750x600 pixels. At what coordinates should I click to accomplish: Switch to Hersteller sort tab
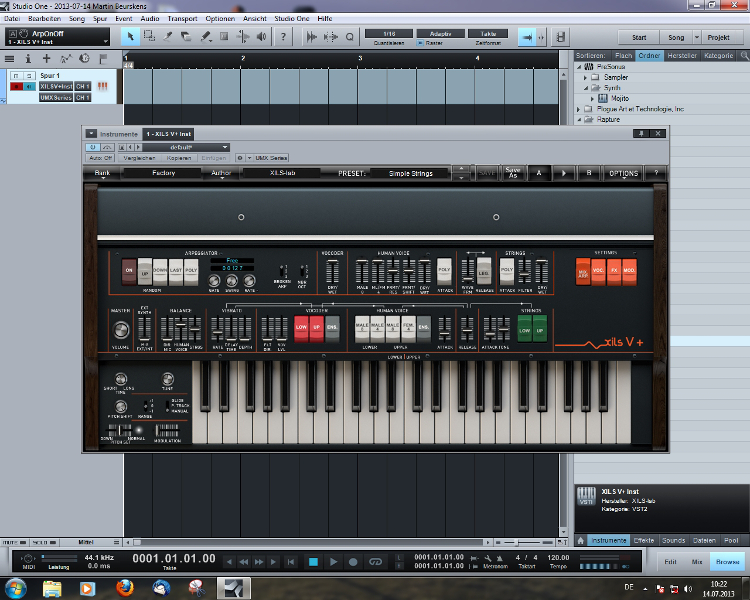tap(682, 56)
